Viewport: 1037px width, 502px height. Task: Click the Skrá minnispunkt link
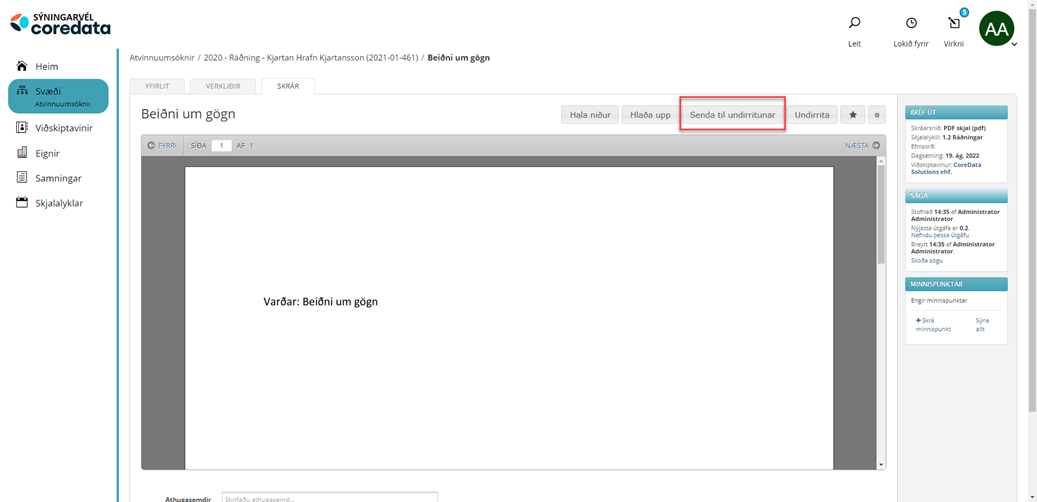pyautogui.click(x=934, y=324)
